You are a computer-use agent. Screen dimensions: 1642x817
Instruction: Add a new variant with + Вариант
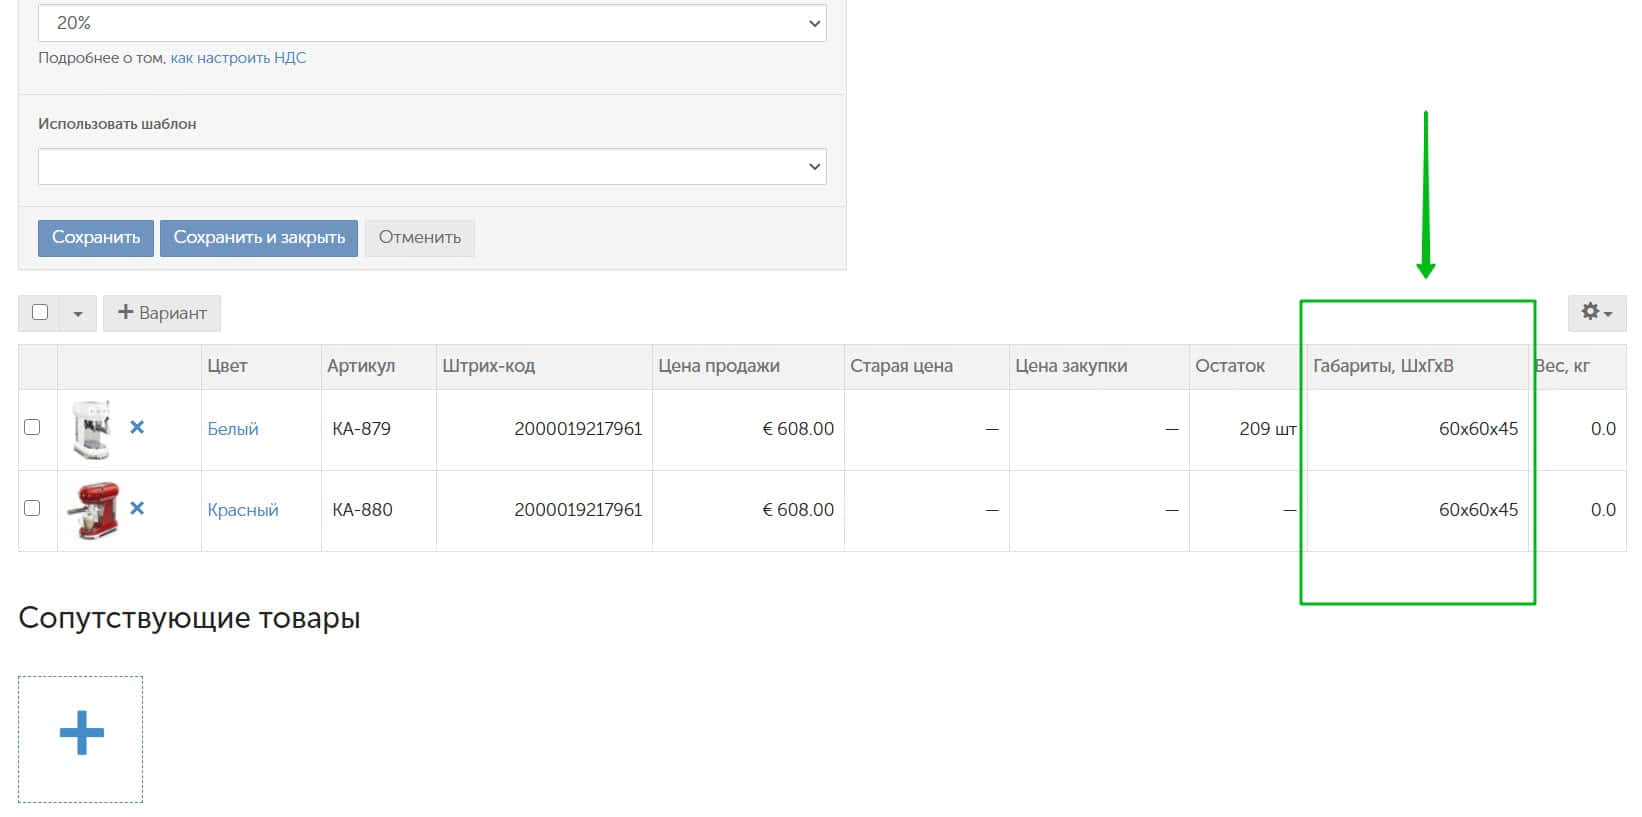162,313
